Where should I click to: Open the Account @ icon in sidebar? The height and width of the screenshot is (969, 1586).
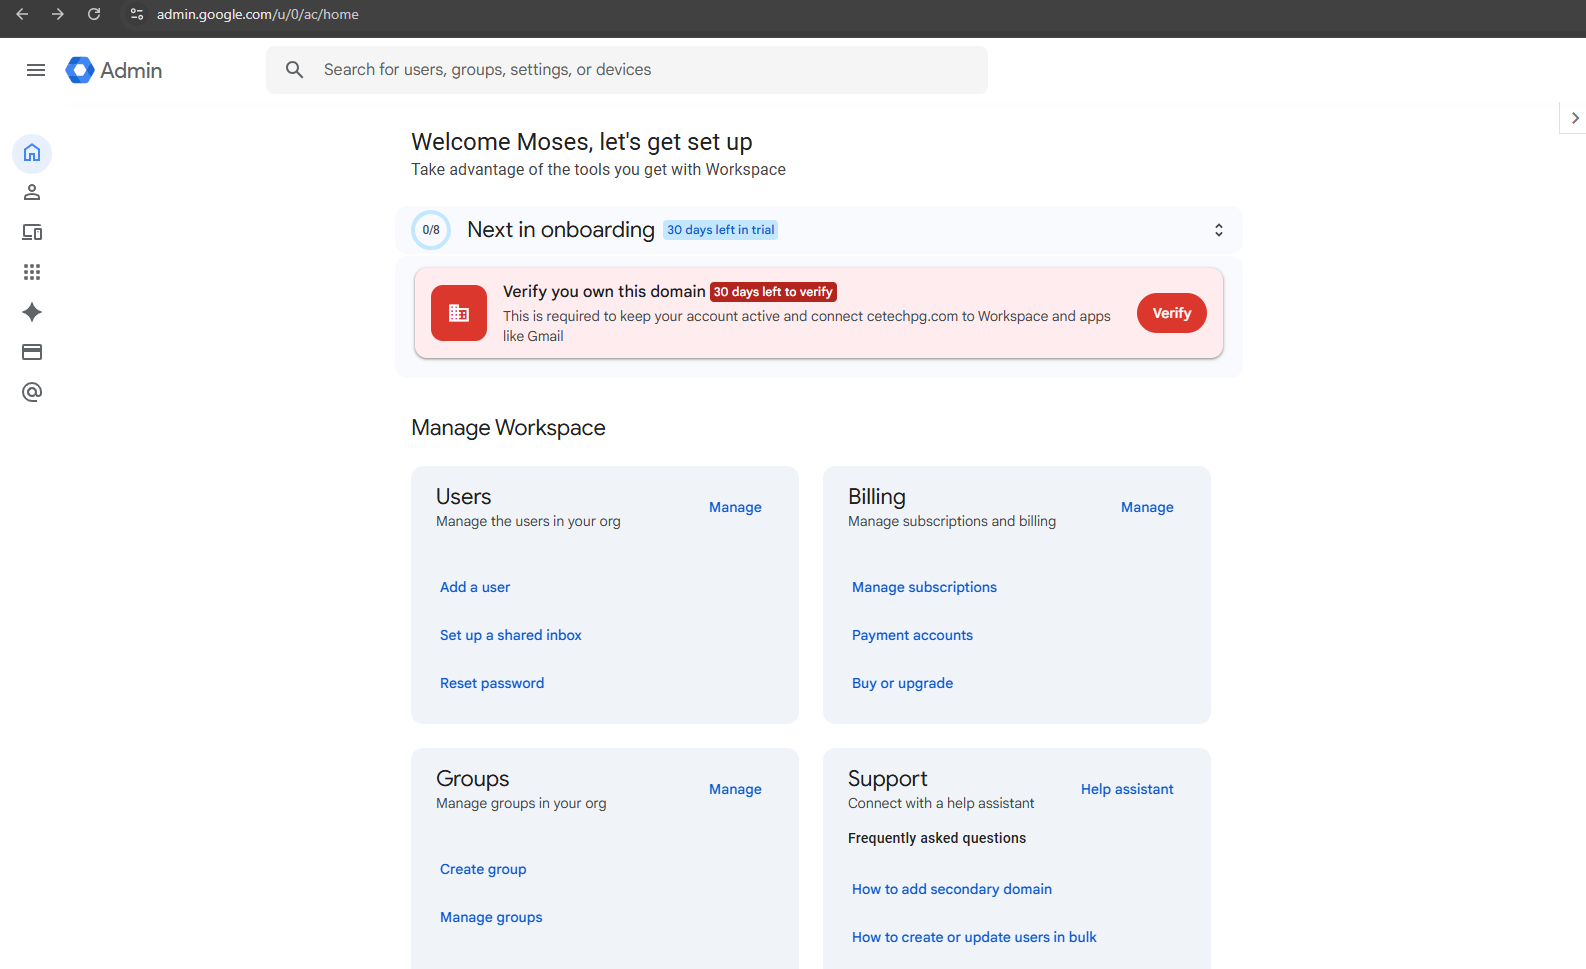click(x=32, y=392)
